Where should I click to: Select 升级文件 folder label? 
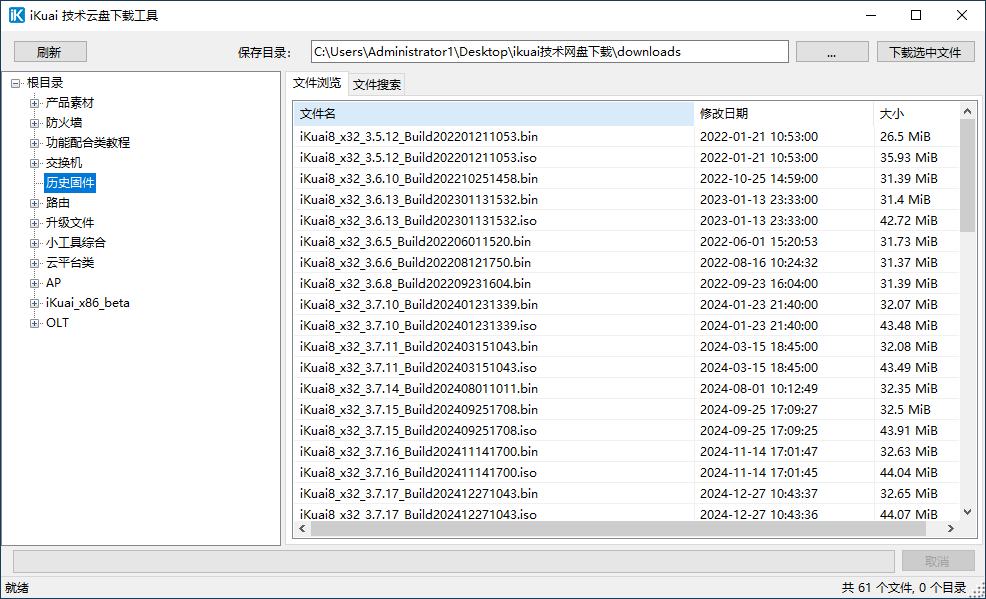point(70,223)
